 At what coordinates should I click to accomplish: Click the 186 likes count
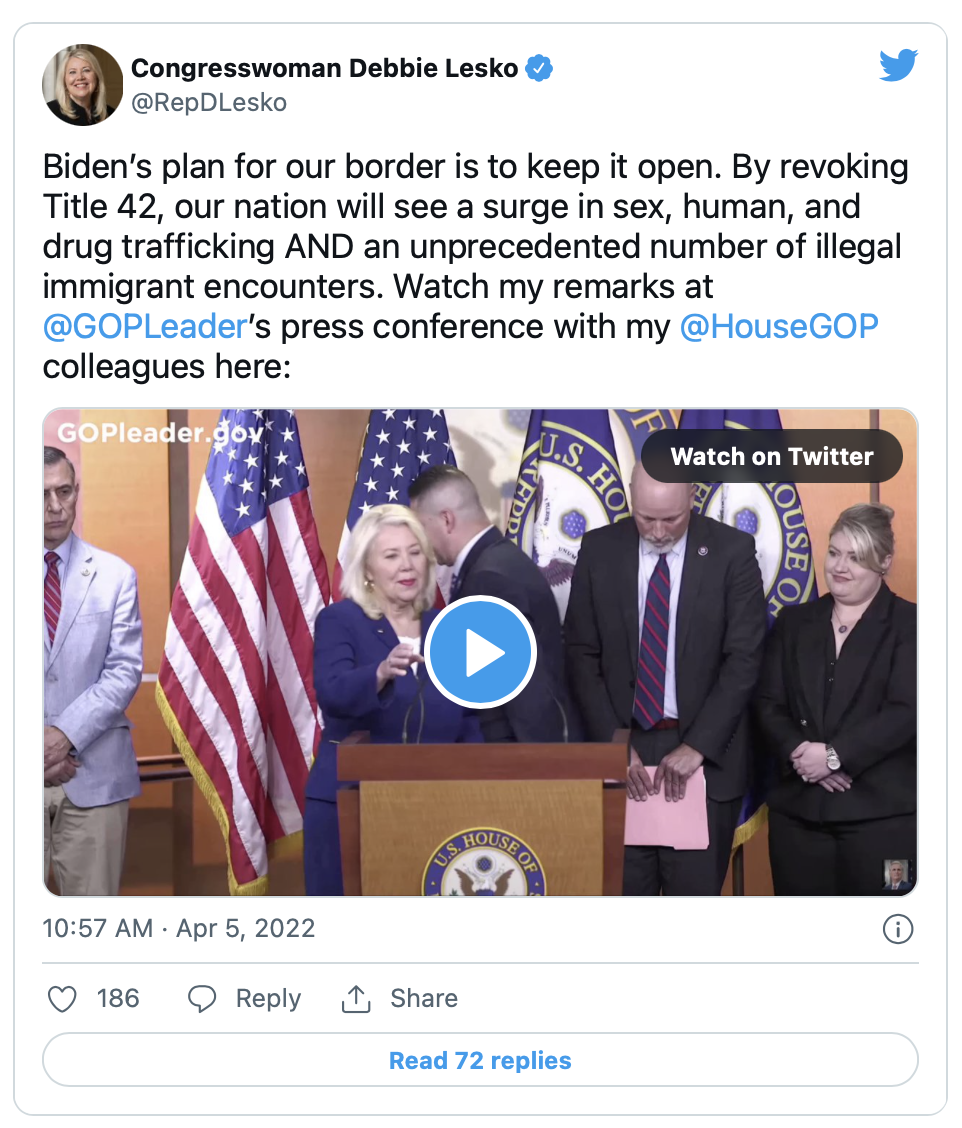(x=118, y=998)
